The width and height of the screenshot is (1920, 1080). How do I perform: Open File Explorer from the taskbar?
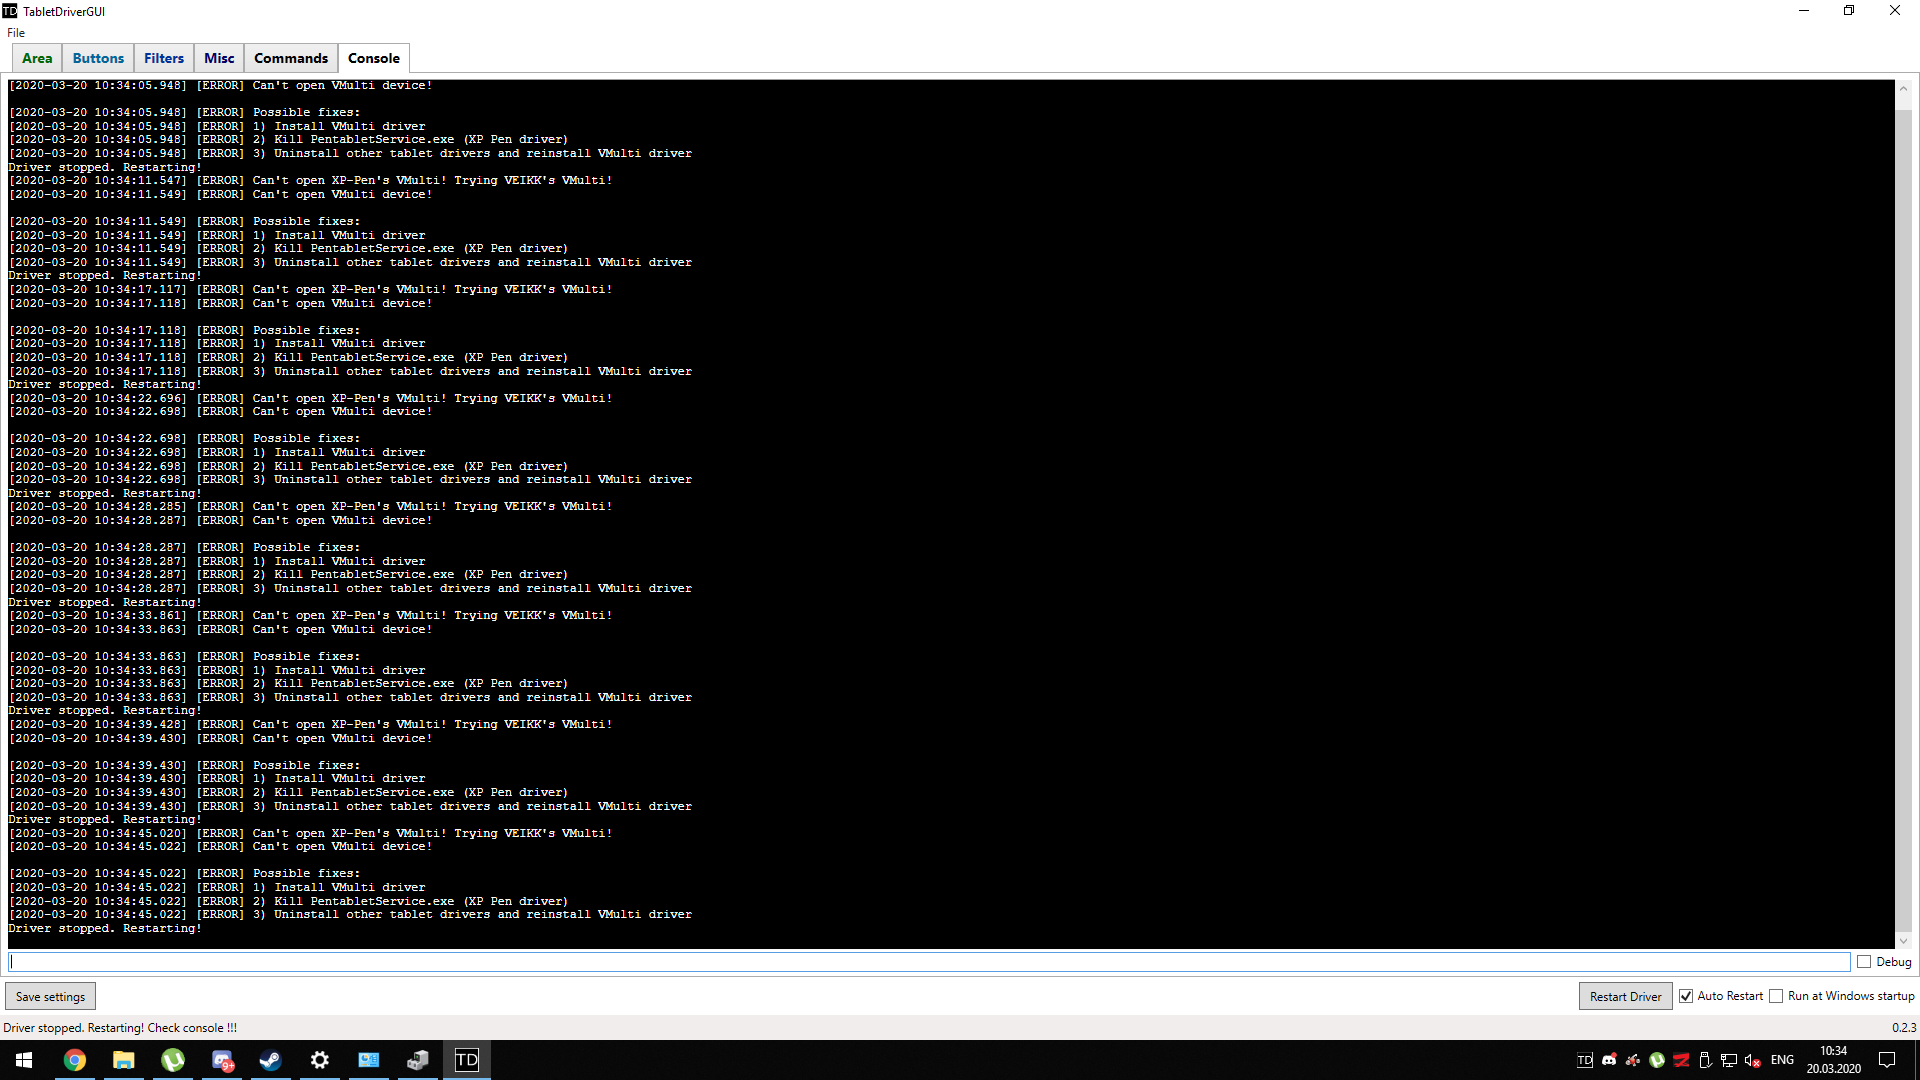pyautogui.click(x=124, y=1060)
